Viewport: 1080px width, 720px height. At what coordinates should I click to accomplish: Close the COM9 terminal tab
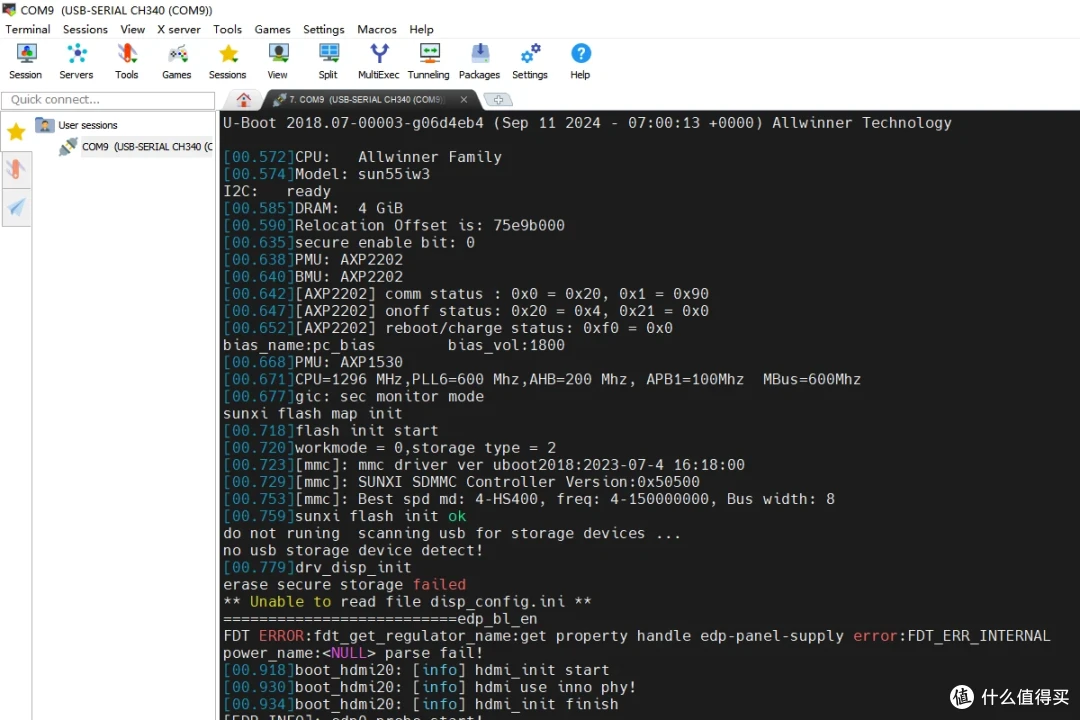(464, 100)
